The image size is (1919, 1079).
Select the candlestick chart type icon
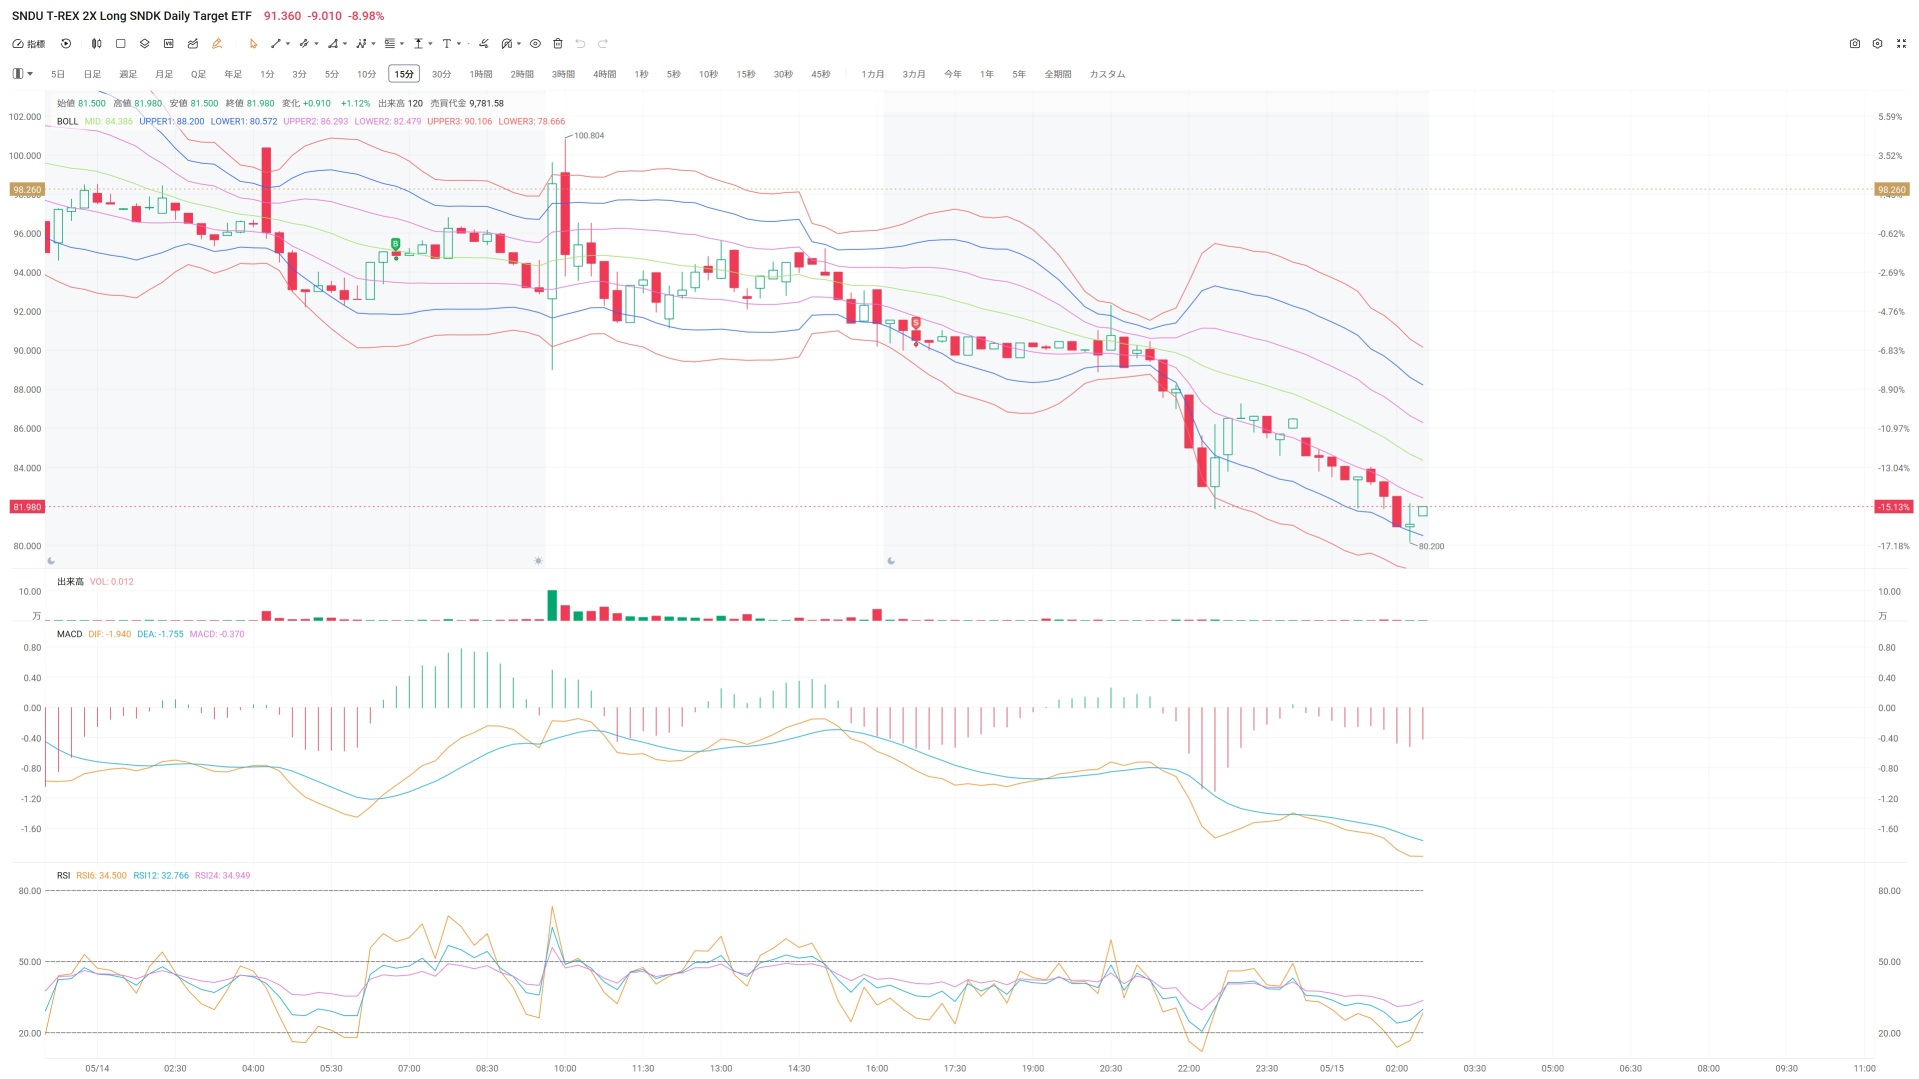97,44
